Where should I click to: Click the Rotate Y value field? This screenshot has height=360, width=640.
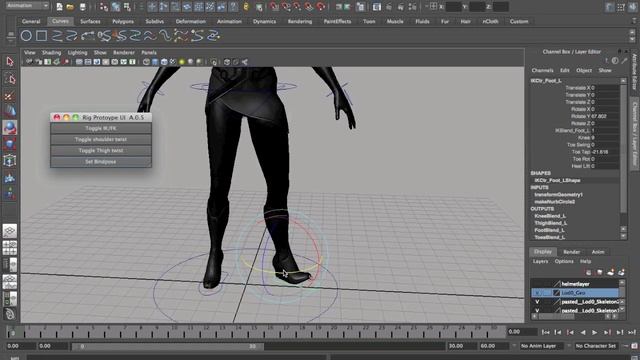coord(605,116)
